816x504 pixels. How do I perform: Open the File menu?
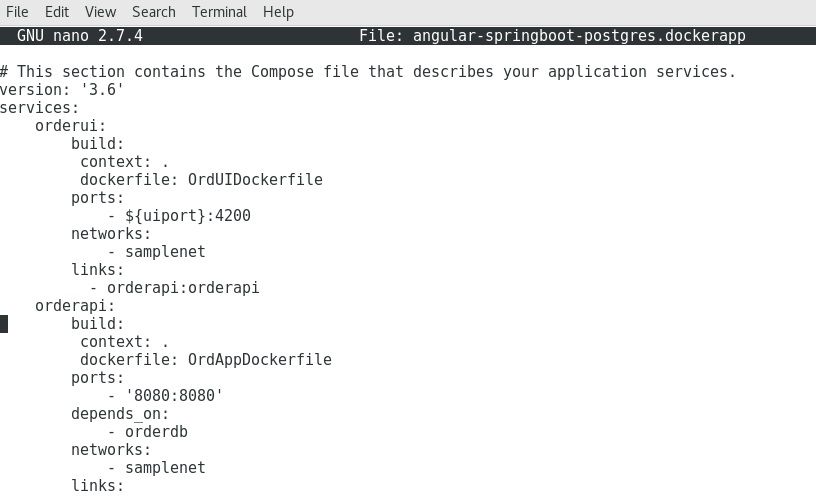[x=17, y=12]
